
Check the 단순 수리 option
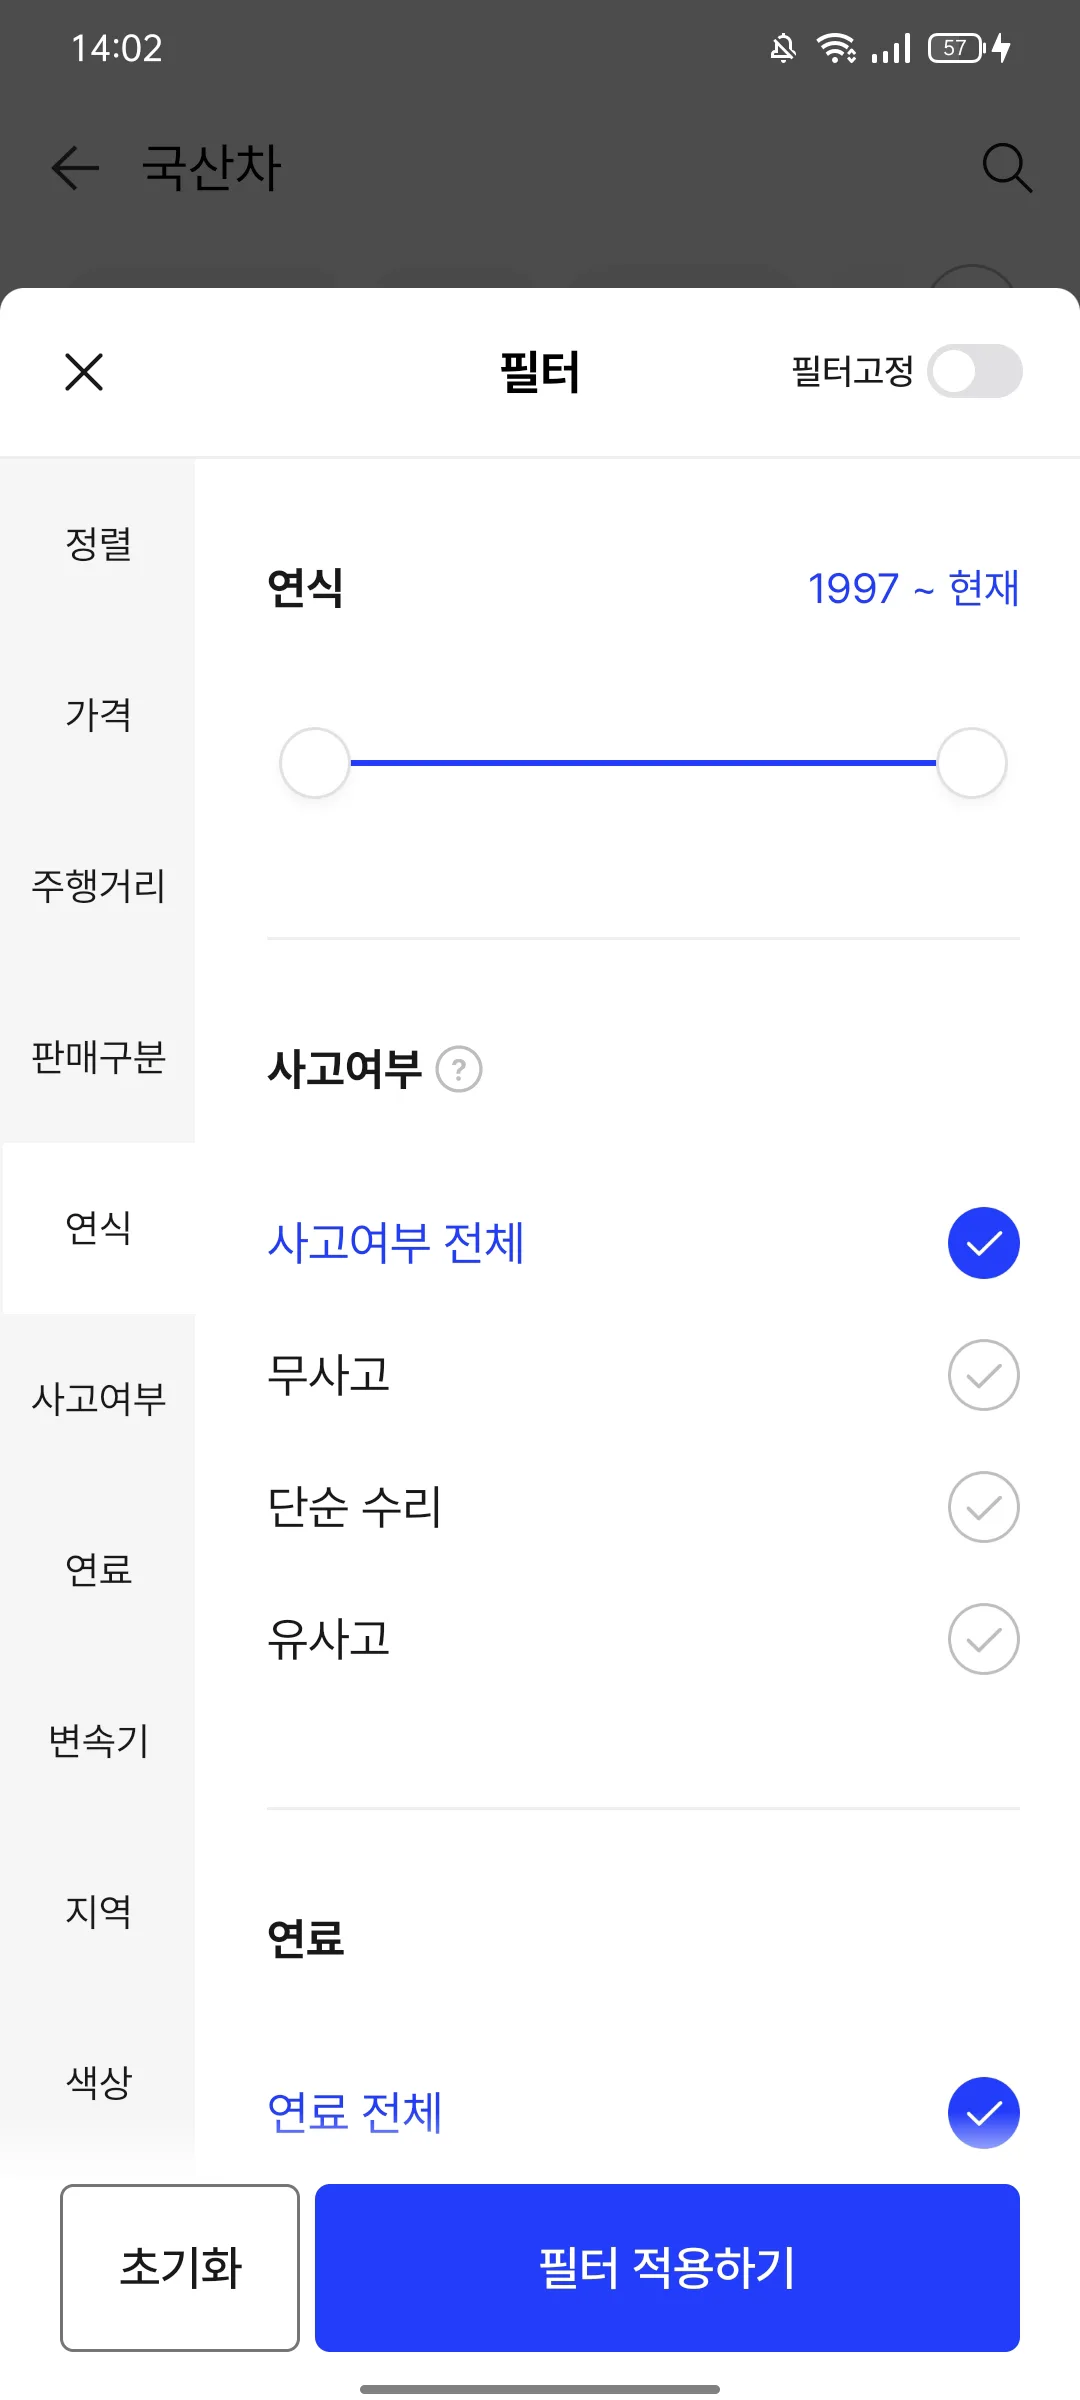pos(984,1507)
